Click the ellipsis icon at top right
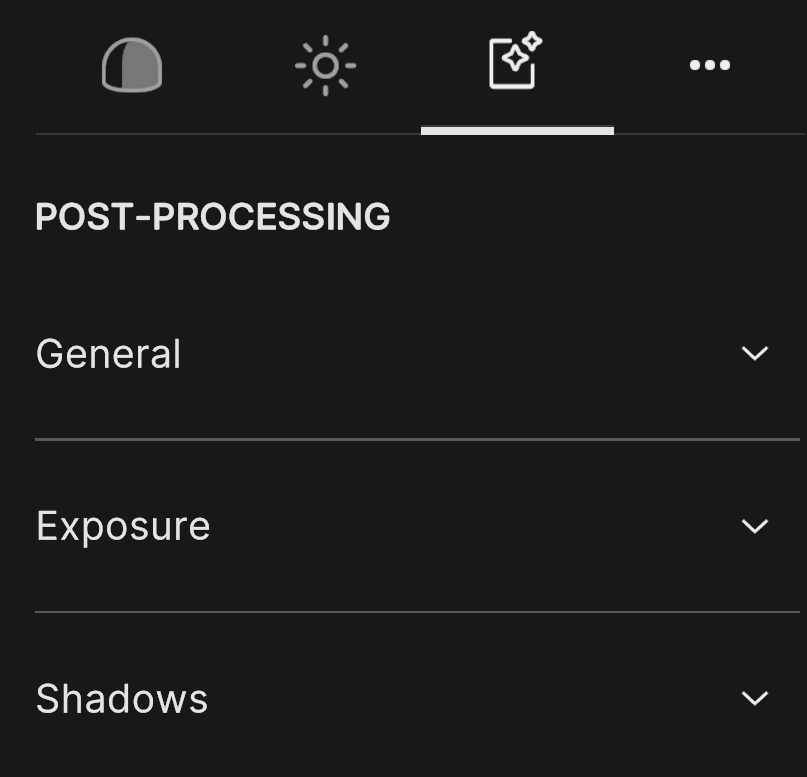Image resolution: width=807 pixels, height=777 pixels. coord(709,65)
